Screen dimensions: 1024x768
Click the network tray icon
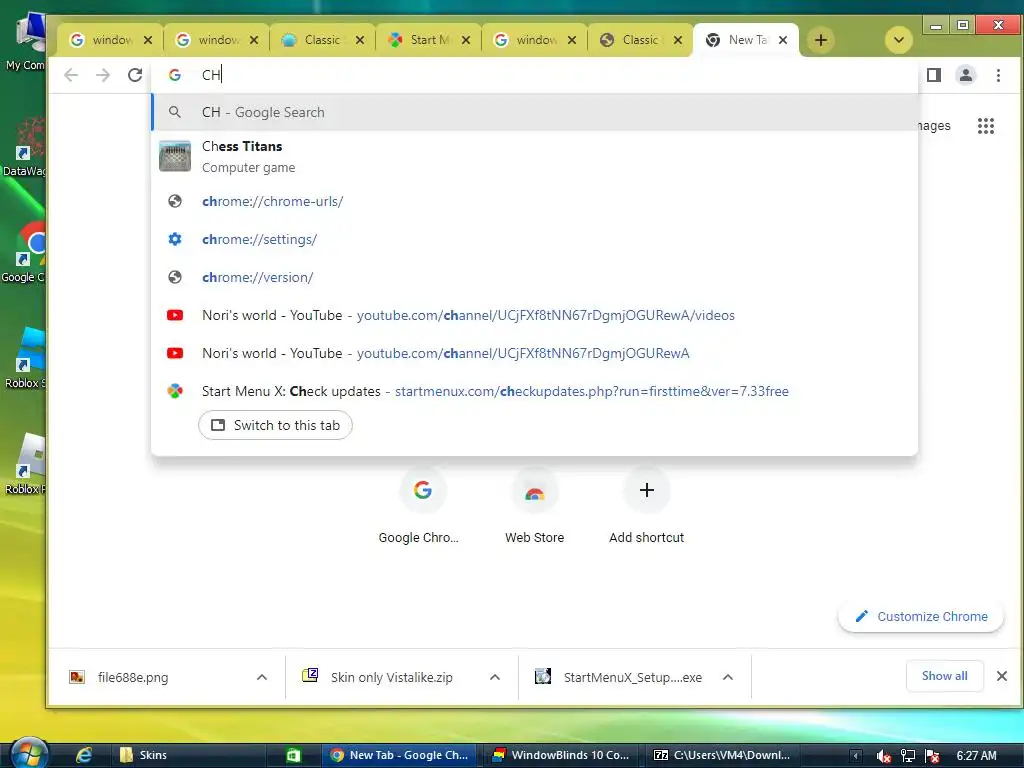908,756
